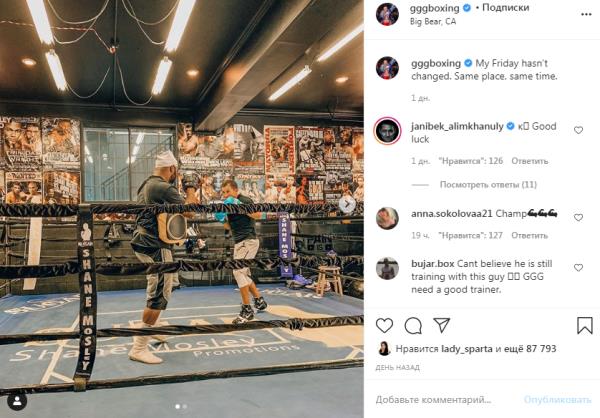600x418 pixels.
Task: Like the post with the heart icon
Action: point(384,326)
